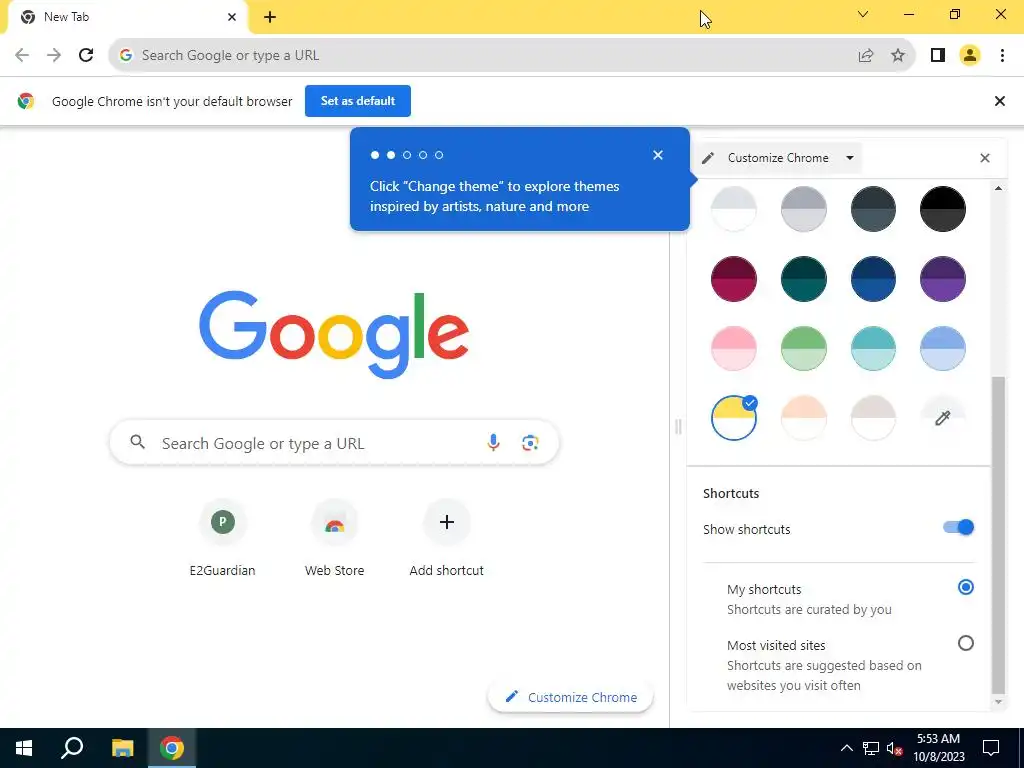Open the Web Store shortcut
The width and height of the screenshot is (1024, 768).
334,539
